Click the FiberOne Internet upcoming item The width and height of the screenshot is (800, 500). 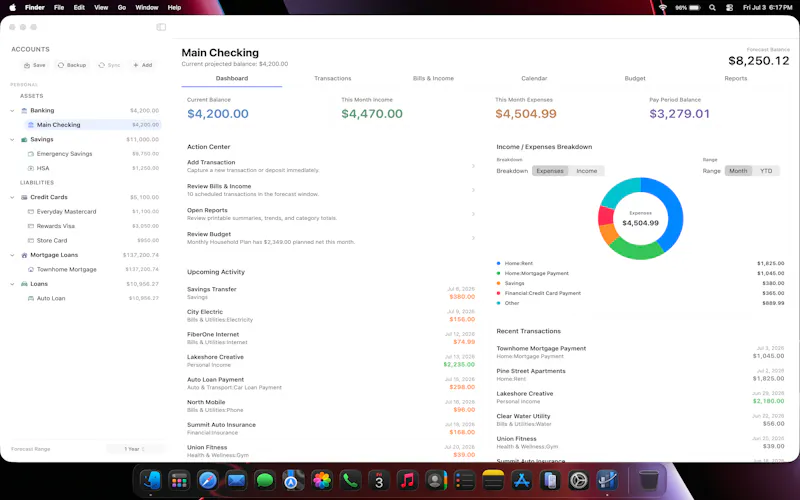tap(331, 338)
